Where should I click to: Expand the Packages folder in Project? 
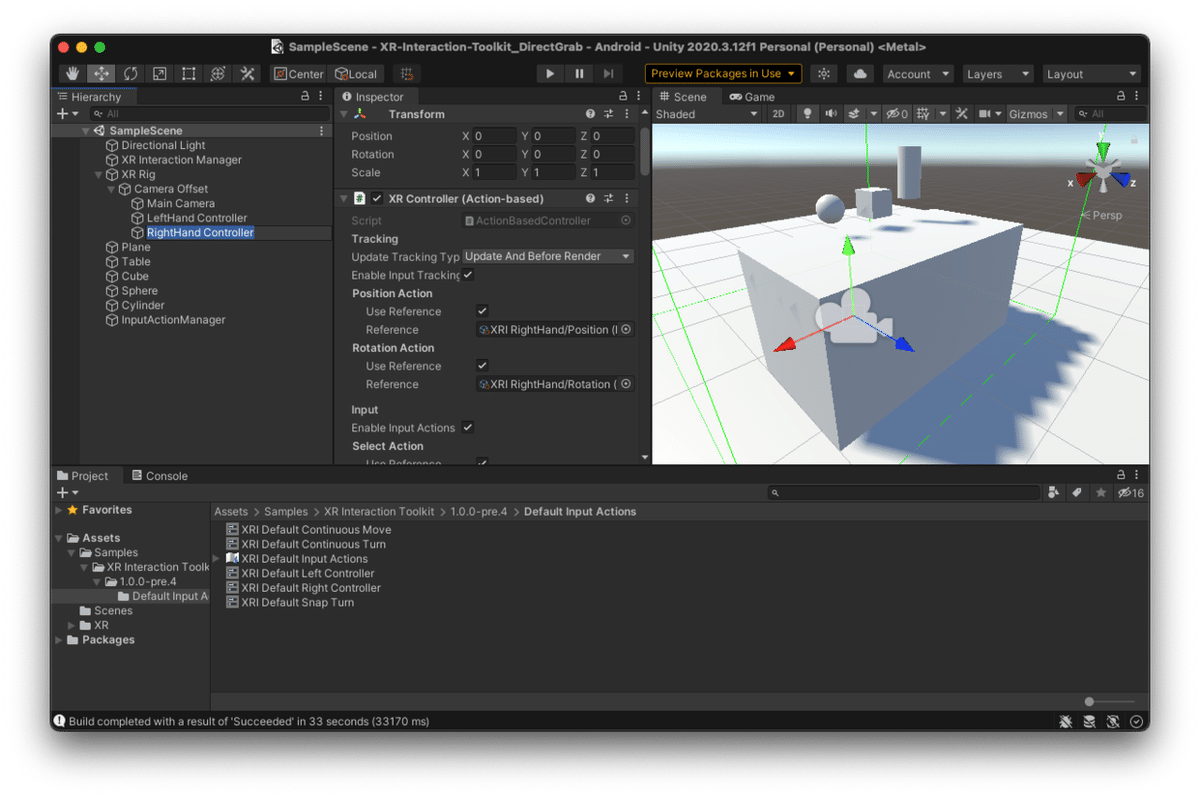click(x=59, y=640)
